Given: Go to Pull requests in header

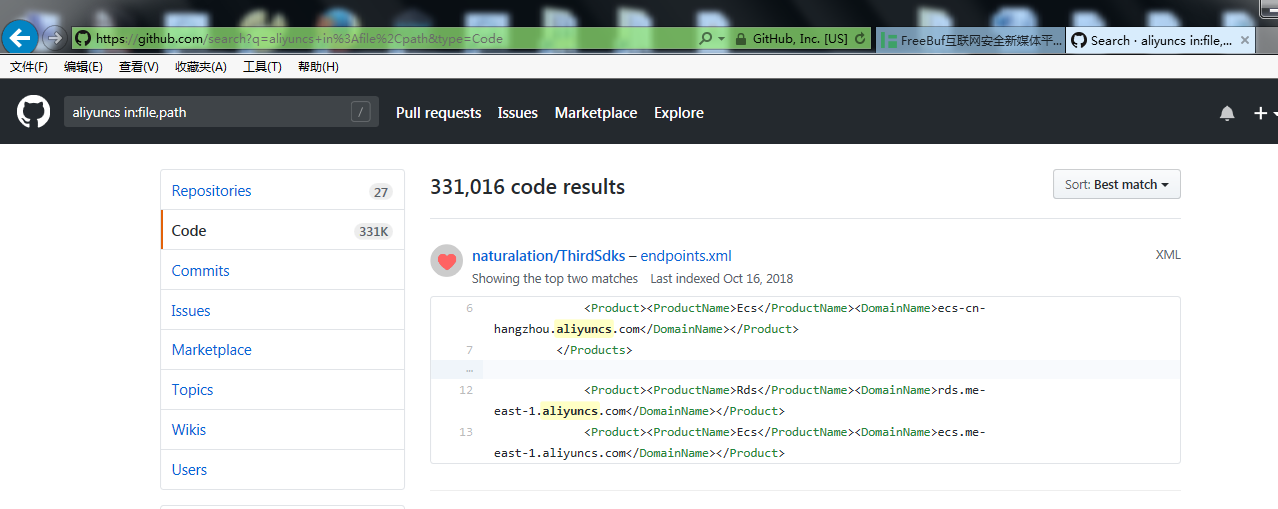Looking at the screenshot, I should 438,113.
